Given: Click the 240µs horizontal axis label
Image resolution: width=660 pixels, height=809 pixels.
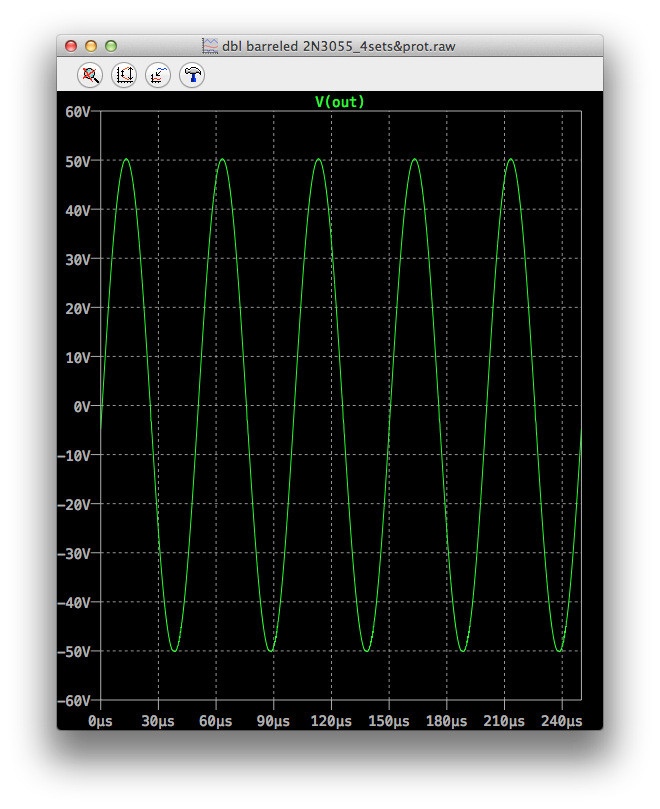Looking at the screenshot, I should pyautogui.click(x=561, y=721).
